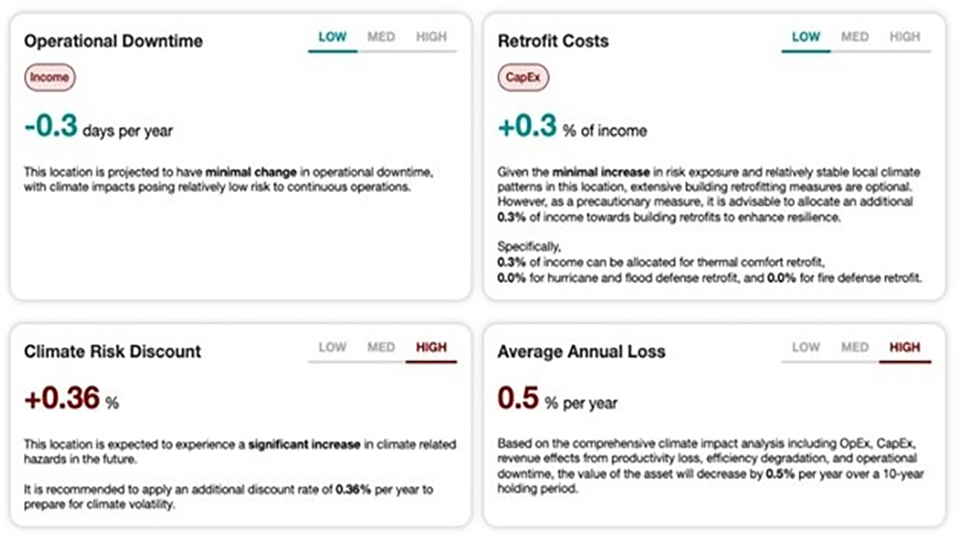Select LOW tab in Retrofit Costs card
The height and width of the screenshot is (540, 960).
(806, 38)
